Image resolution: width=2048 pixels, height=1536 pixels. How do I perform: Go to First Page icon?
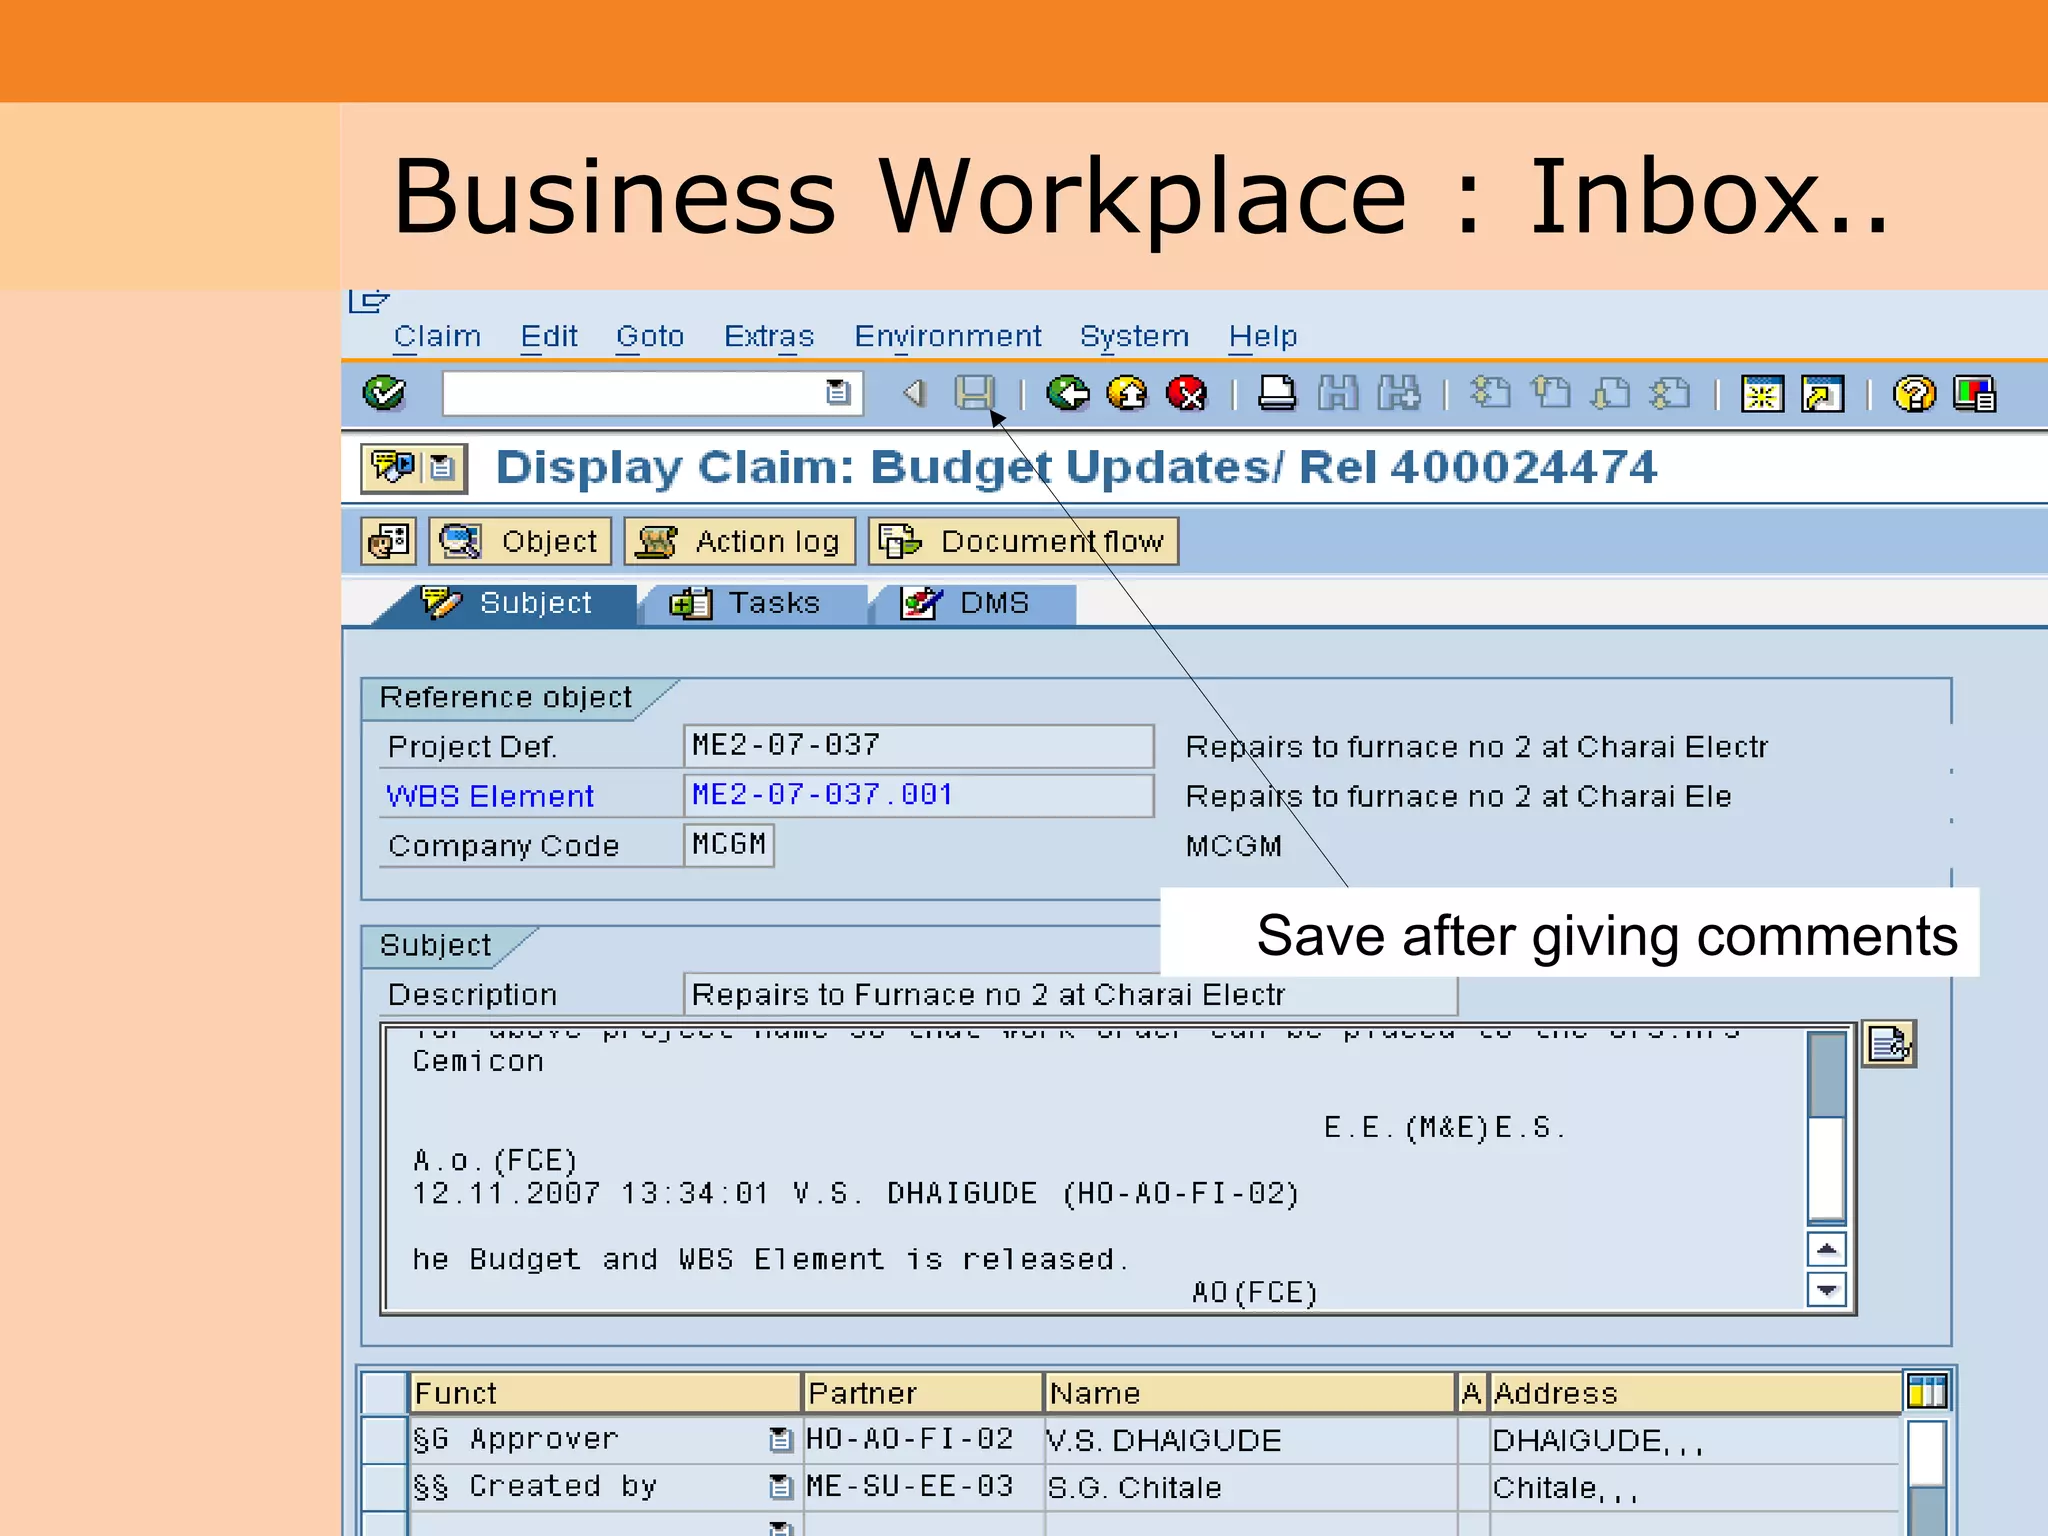1491,393
